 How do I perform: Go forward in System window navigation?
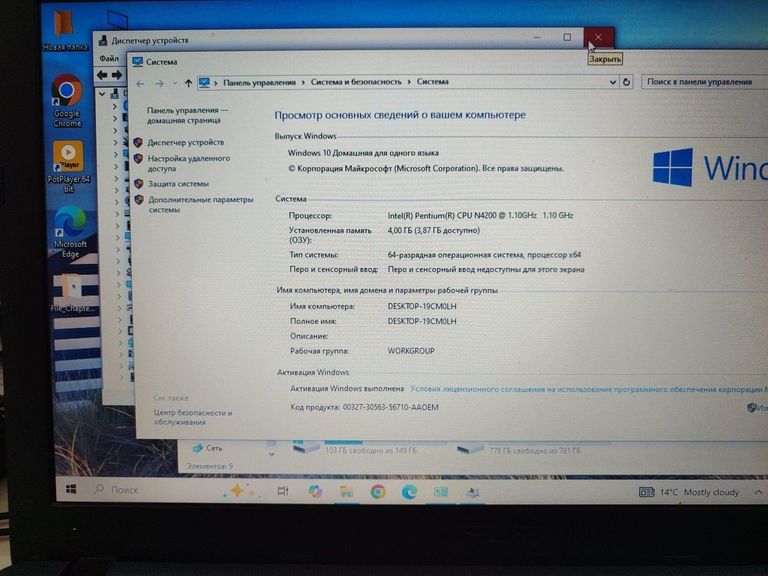tap(159, 84)
